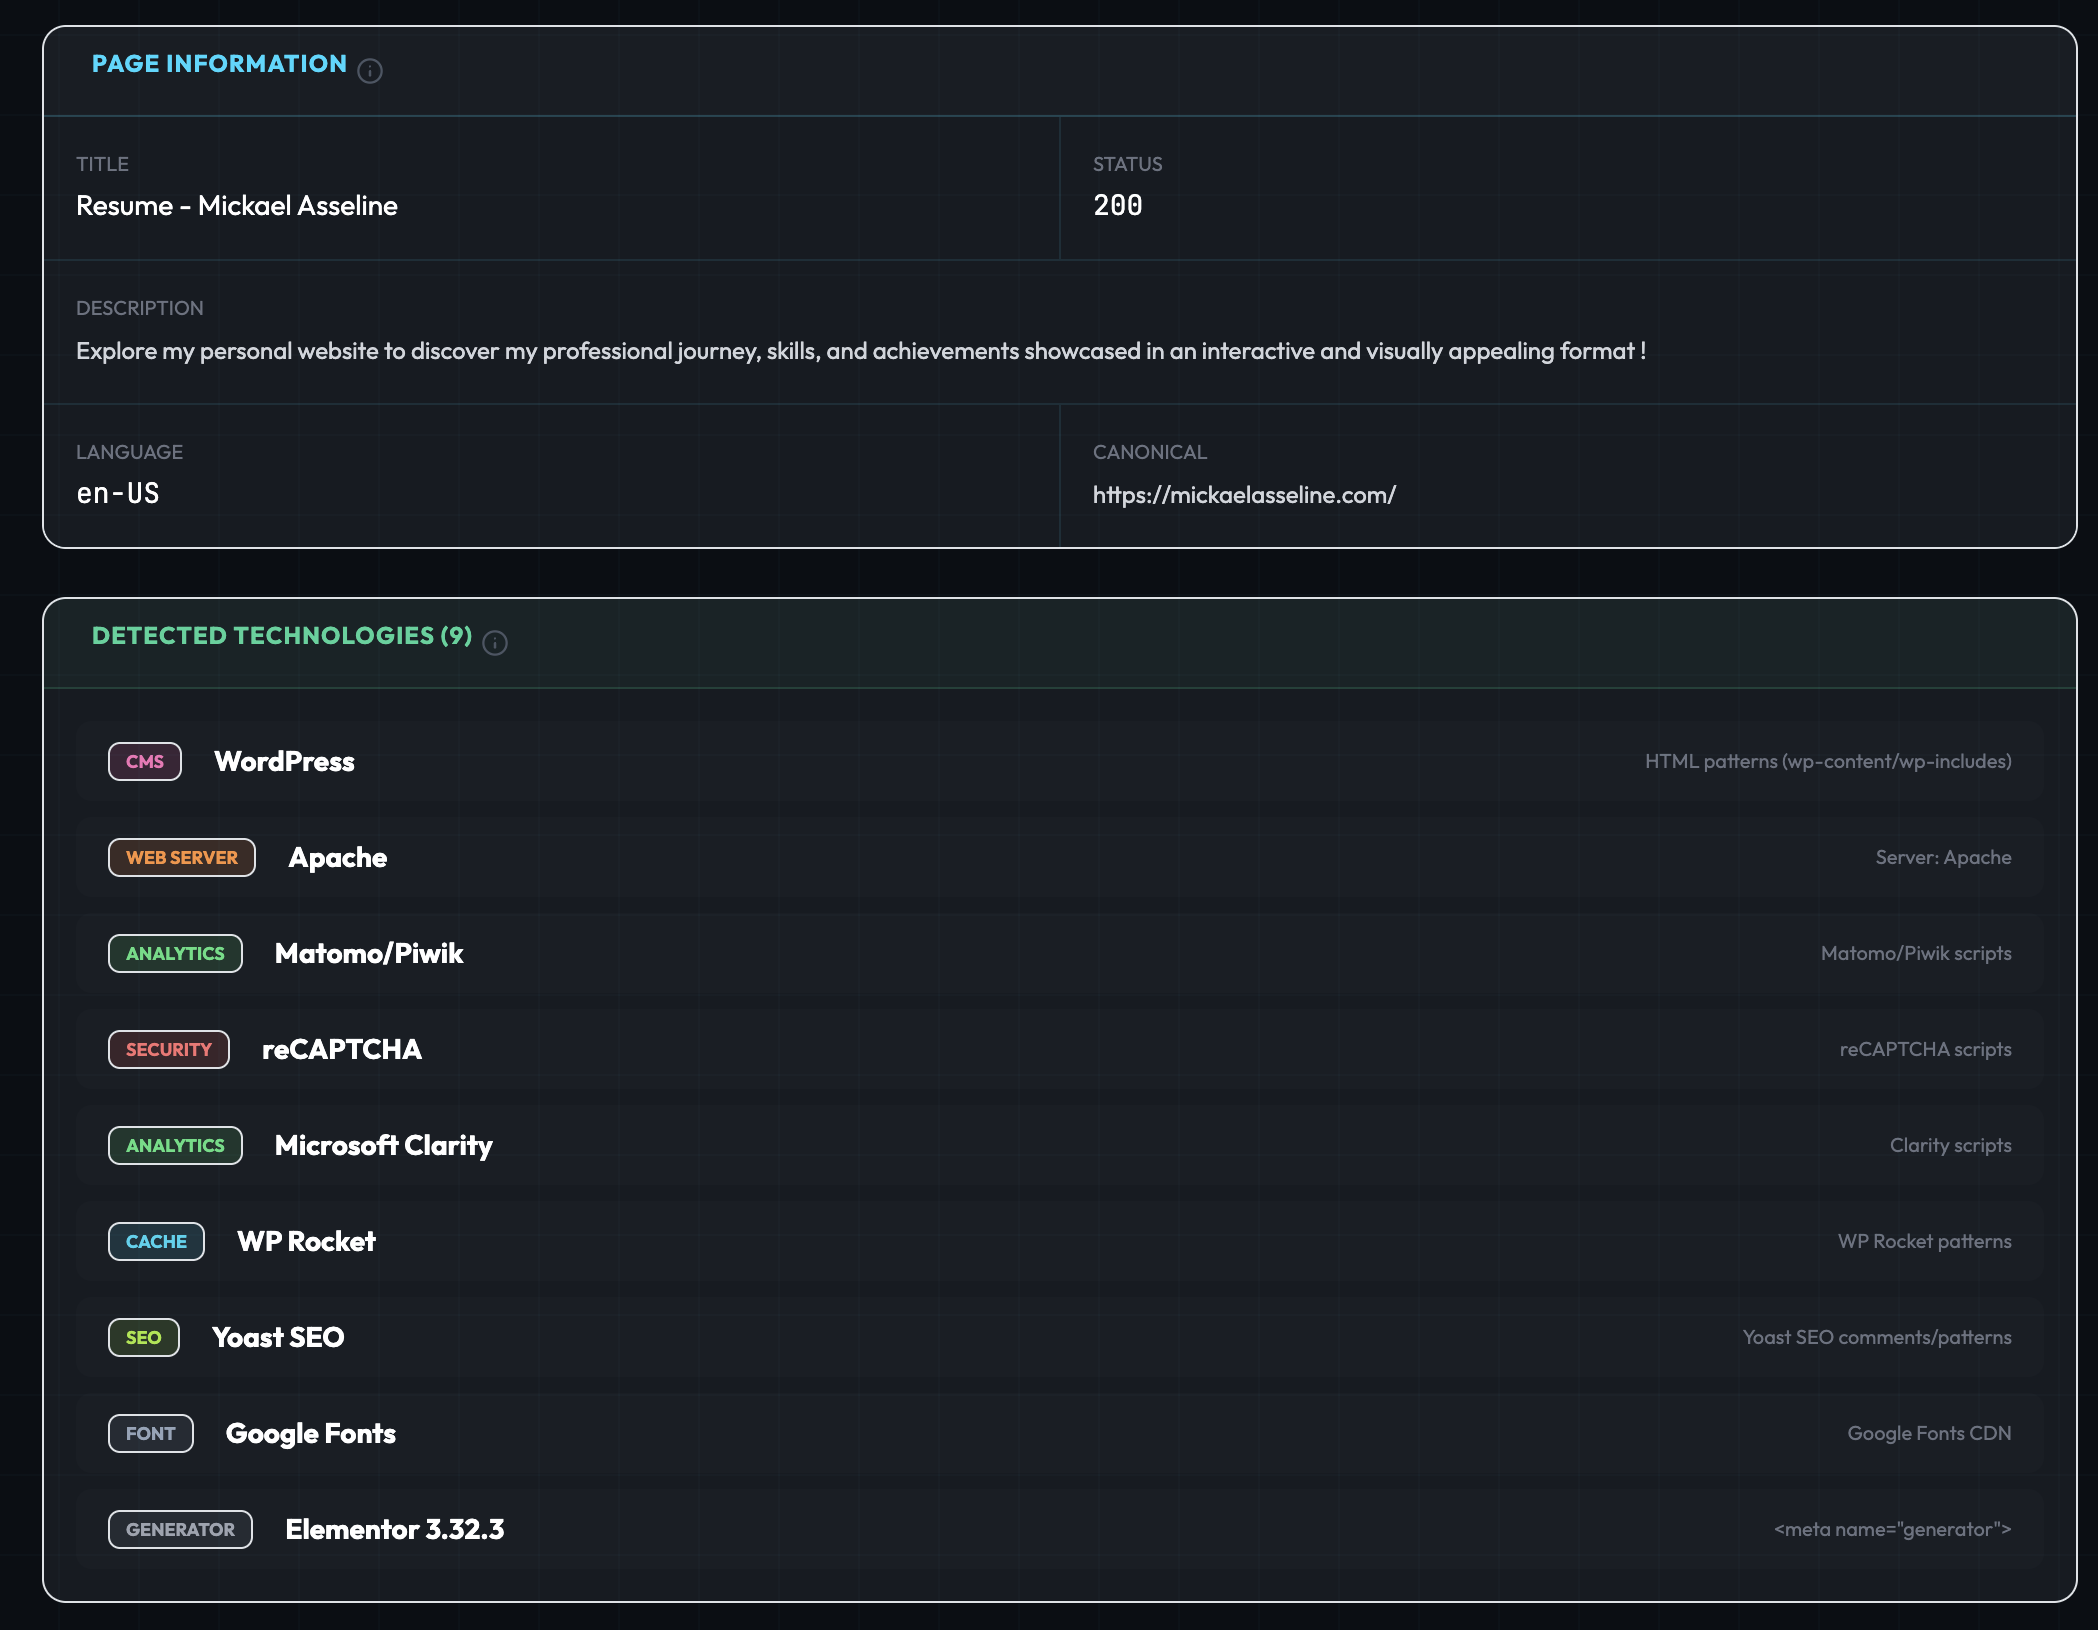Click the CMS badge next to WordPress
The image size is (2098, 1630).
pos(145,762)
